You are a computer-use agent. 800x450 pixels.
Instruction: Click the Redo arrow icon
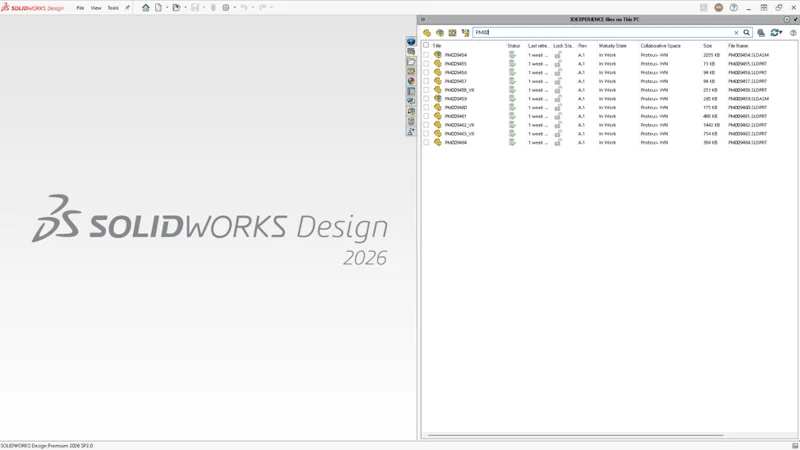(262, 8)
